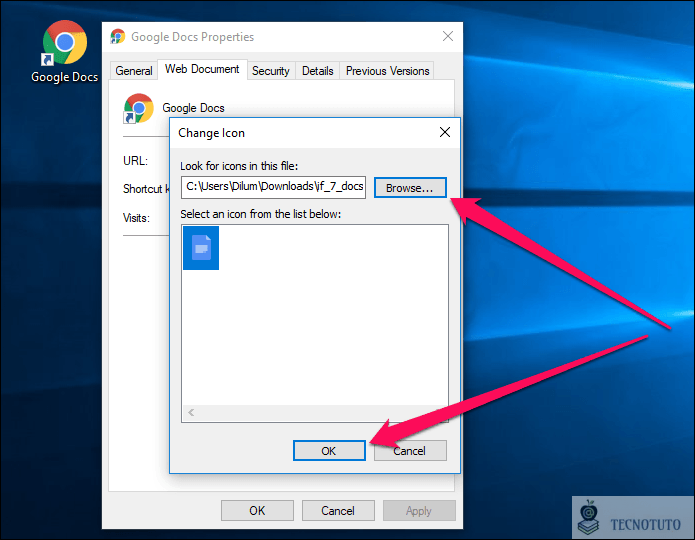
Task: Click 'Look for icons in this file:' label
Action: pyautogui.click(x=239, y=166)
